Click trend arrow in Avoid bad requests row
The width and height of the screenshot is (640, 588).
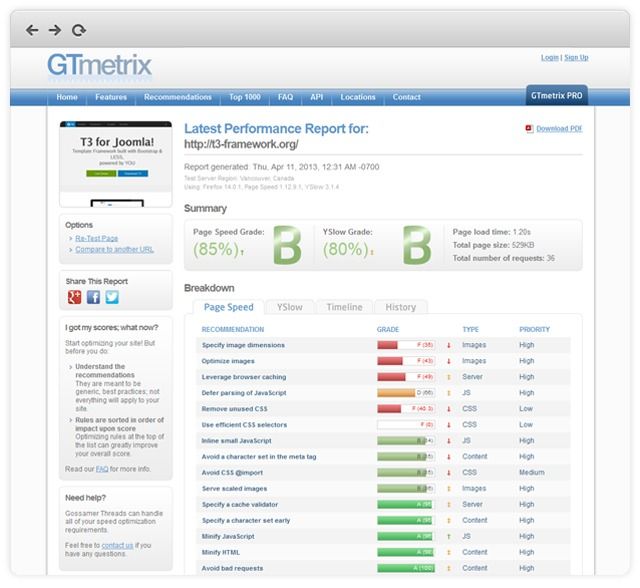pos(449,568)
